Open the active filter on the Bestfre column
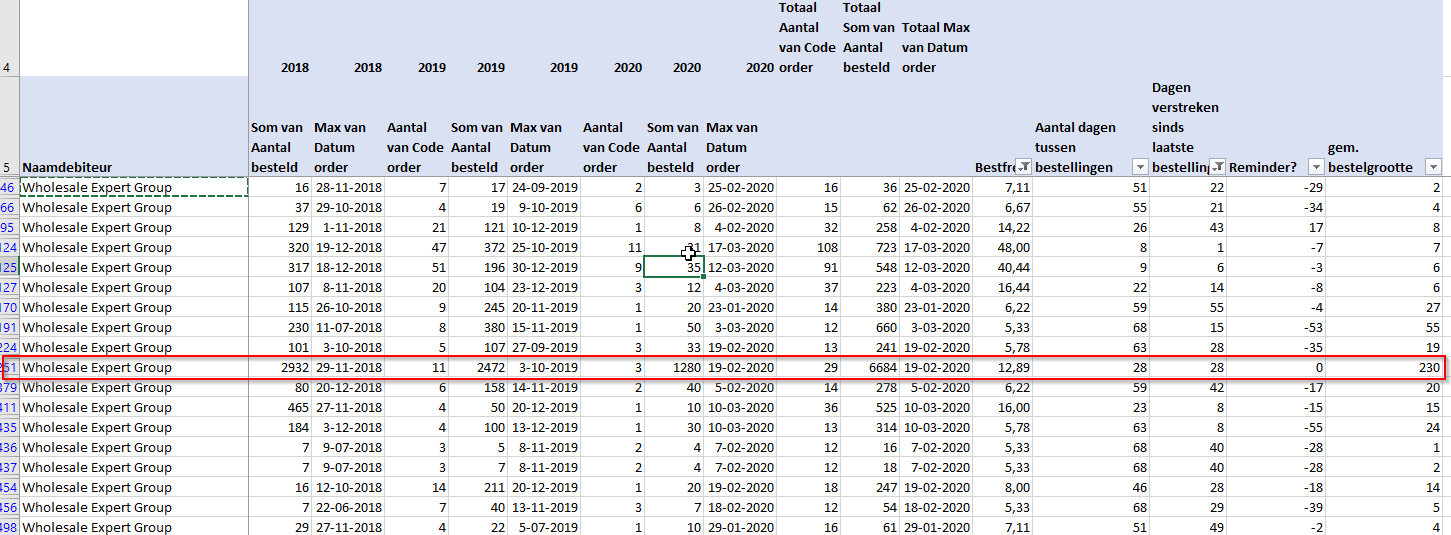Screen dimensions: 1451x535 [1023, 167]
